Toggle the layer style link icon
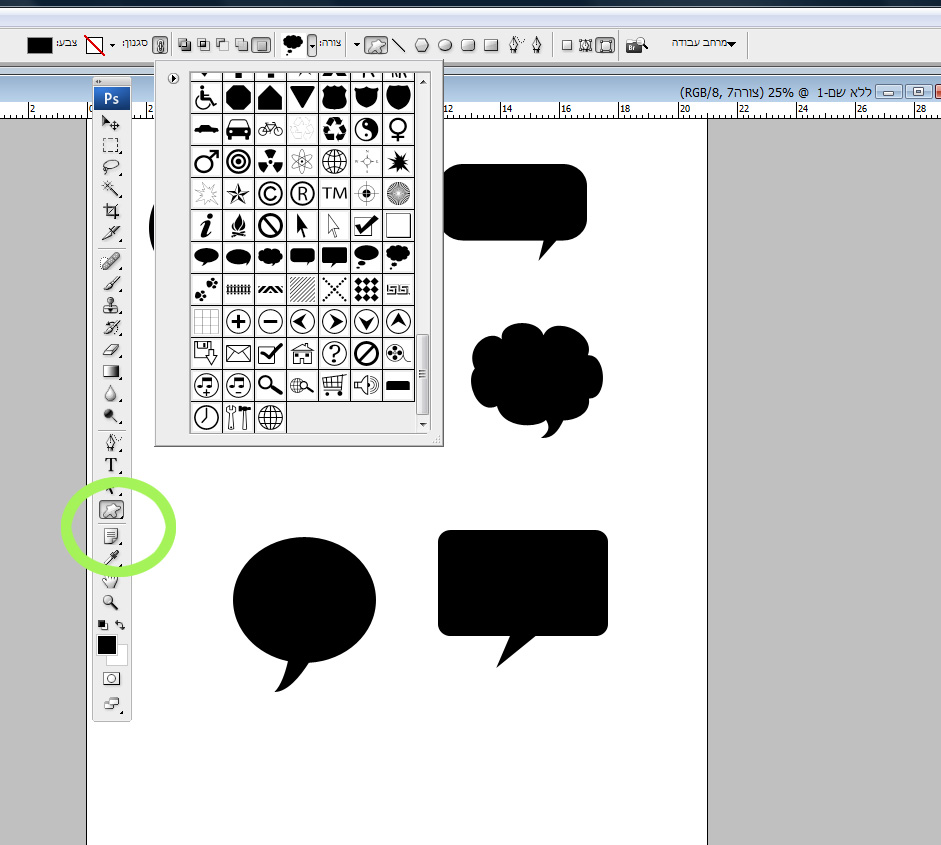941x845 pixels. pyautogui.click(x=160, y=45)
